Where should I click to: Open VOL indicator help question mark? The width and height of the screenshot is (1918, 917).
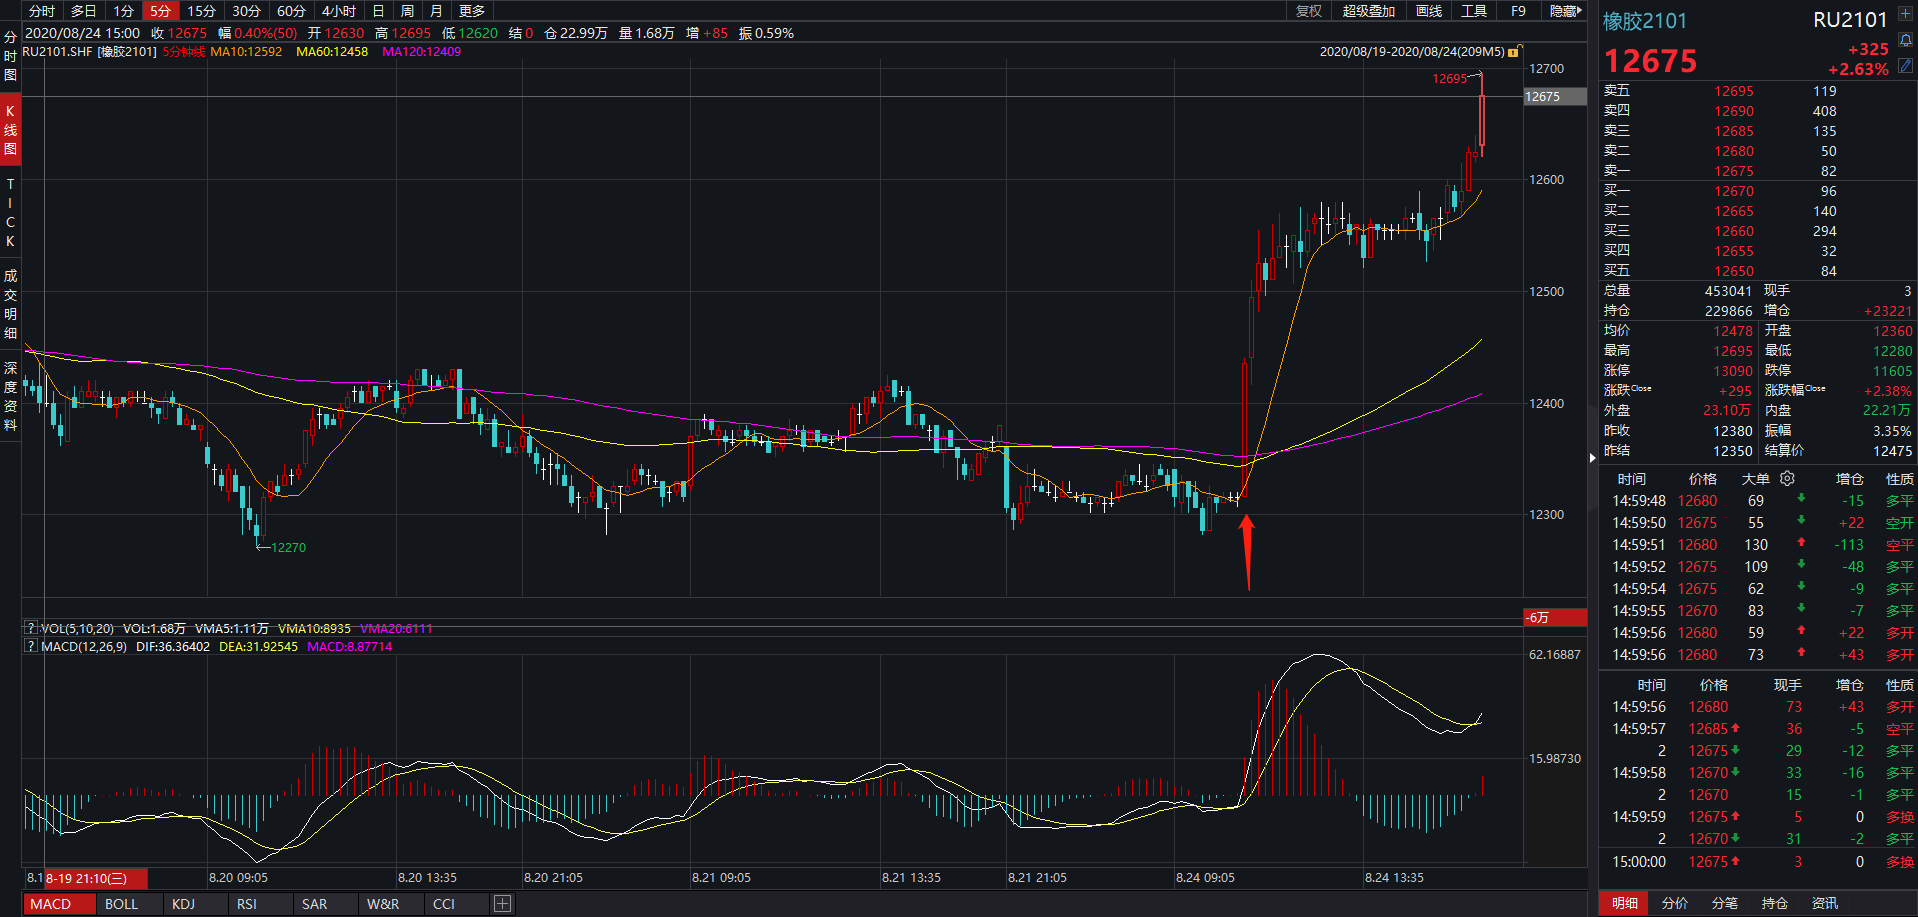31,629
